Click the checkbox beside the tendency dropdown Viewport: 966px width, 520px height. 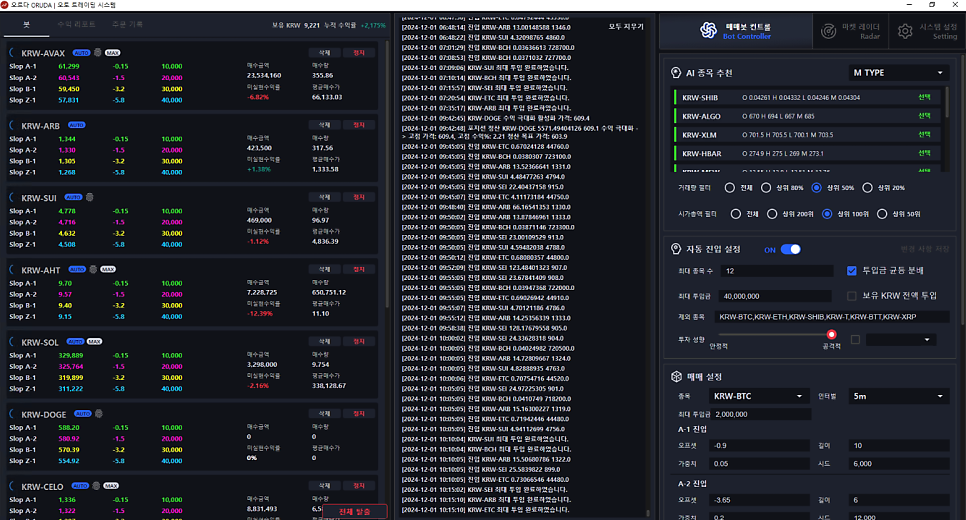[x=855, y=339]
